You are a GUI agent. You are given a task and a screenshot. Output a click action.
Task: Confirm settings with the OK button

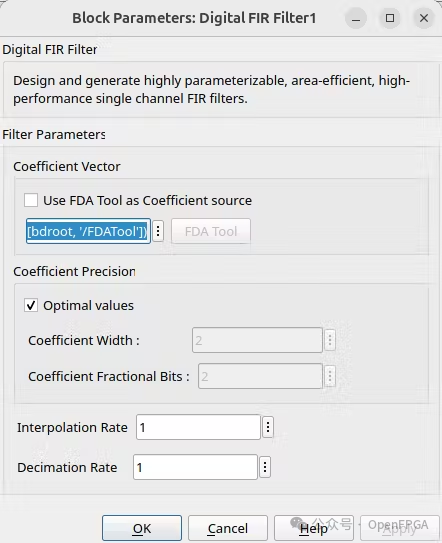pyautogui.click(x=142, y=528)
